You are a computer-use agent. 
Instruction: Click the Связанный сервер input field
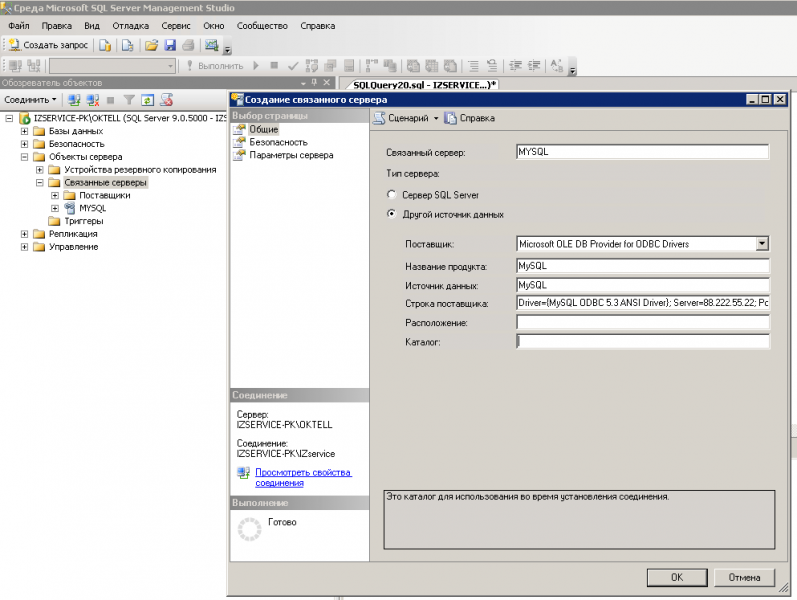click(x=642, y=152)
